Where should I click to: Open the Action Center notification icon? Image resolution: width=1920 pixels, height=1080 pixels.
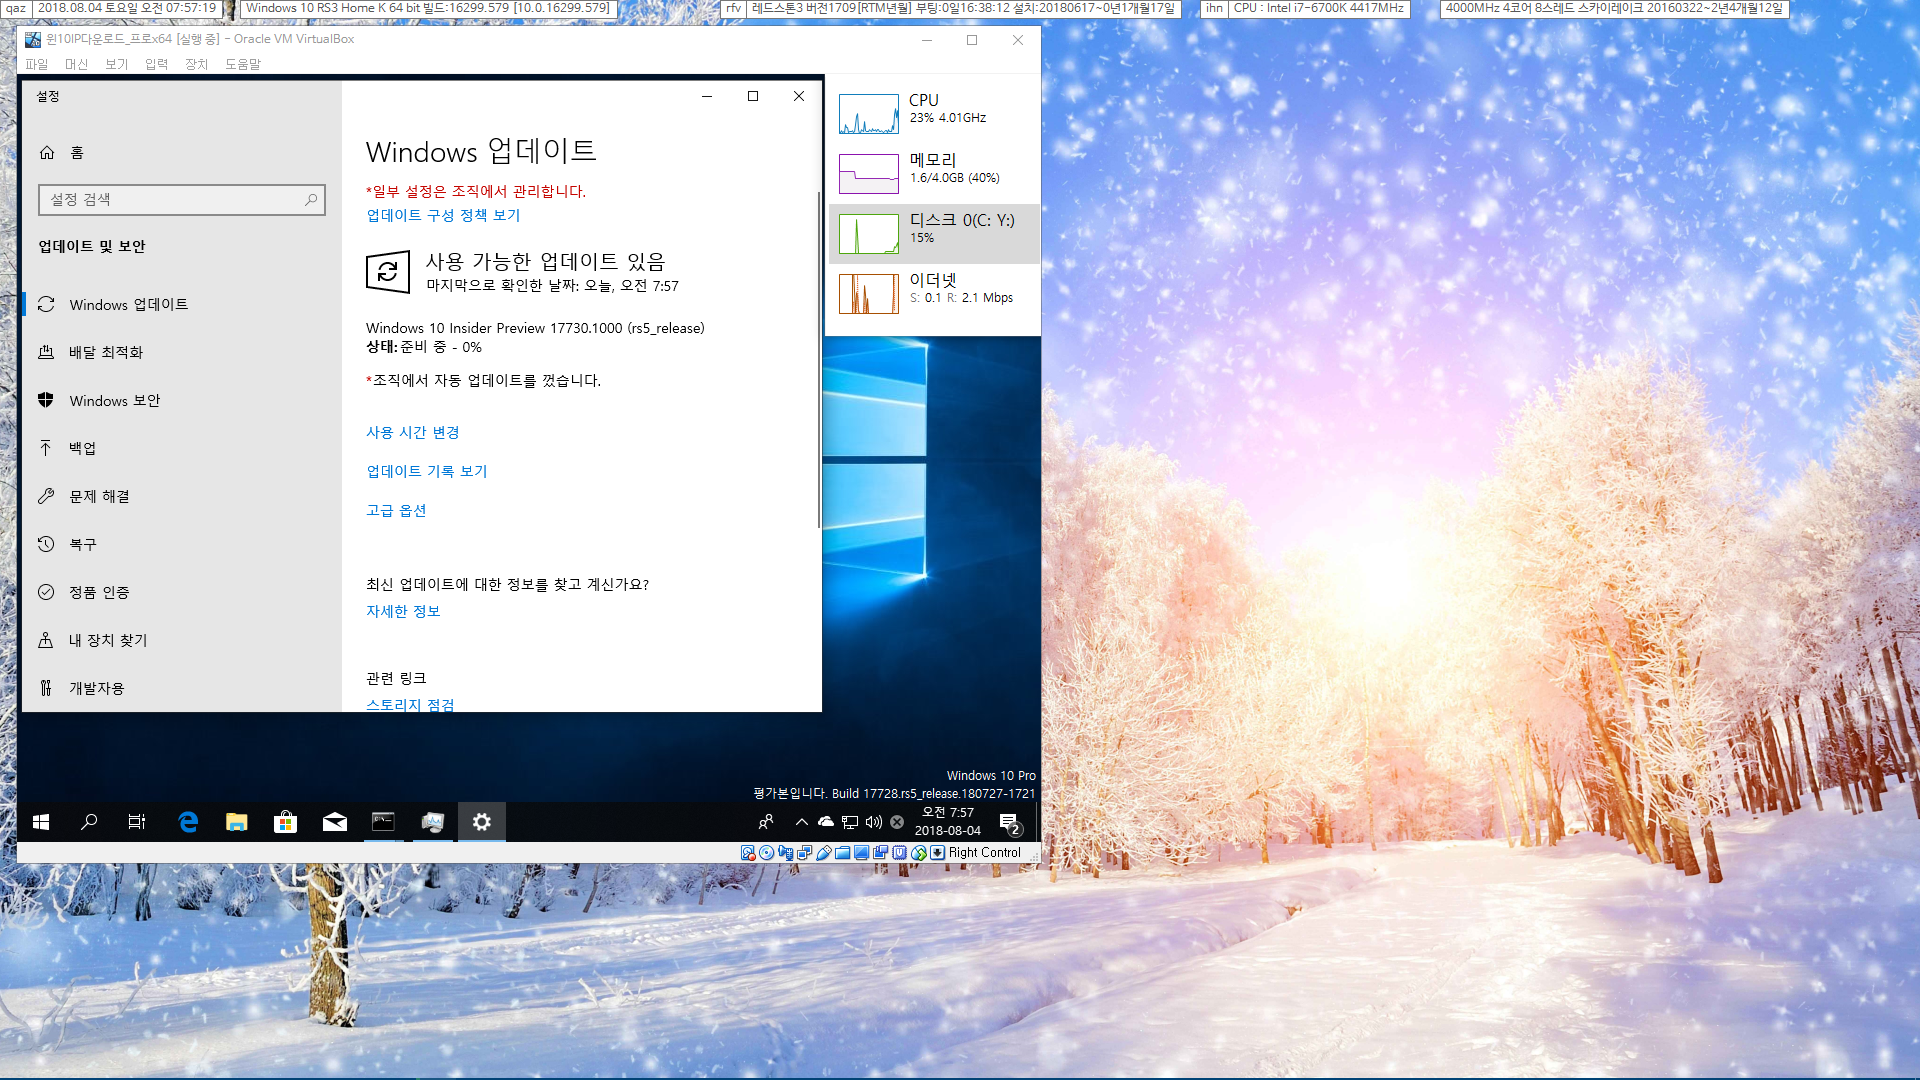point(1010,822)
